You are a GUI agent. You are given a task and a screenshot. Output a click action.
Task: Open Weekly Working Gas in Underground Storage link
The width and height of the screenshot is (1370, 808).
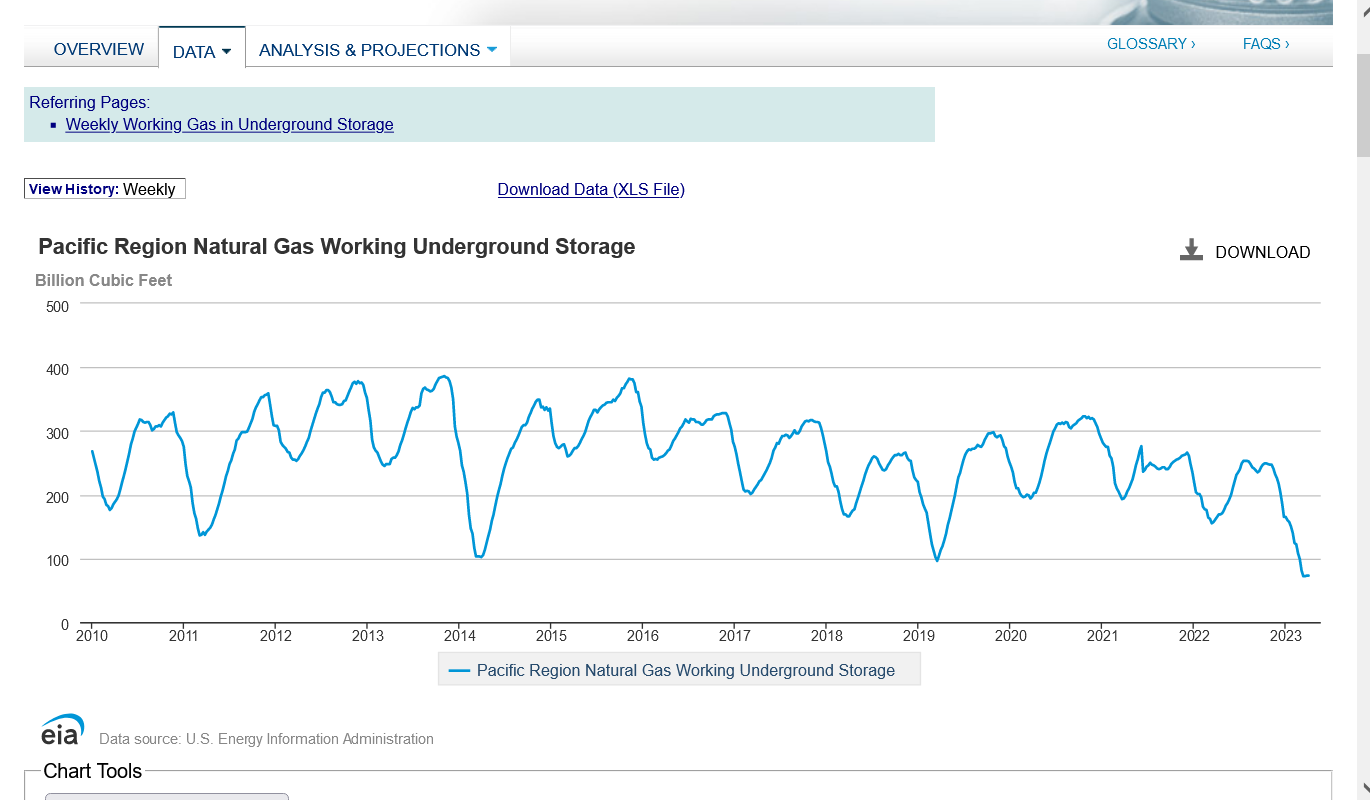click(229, 125)
